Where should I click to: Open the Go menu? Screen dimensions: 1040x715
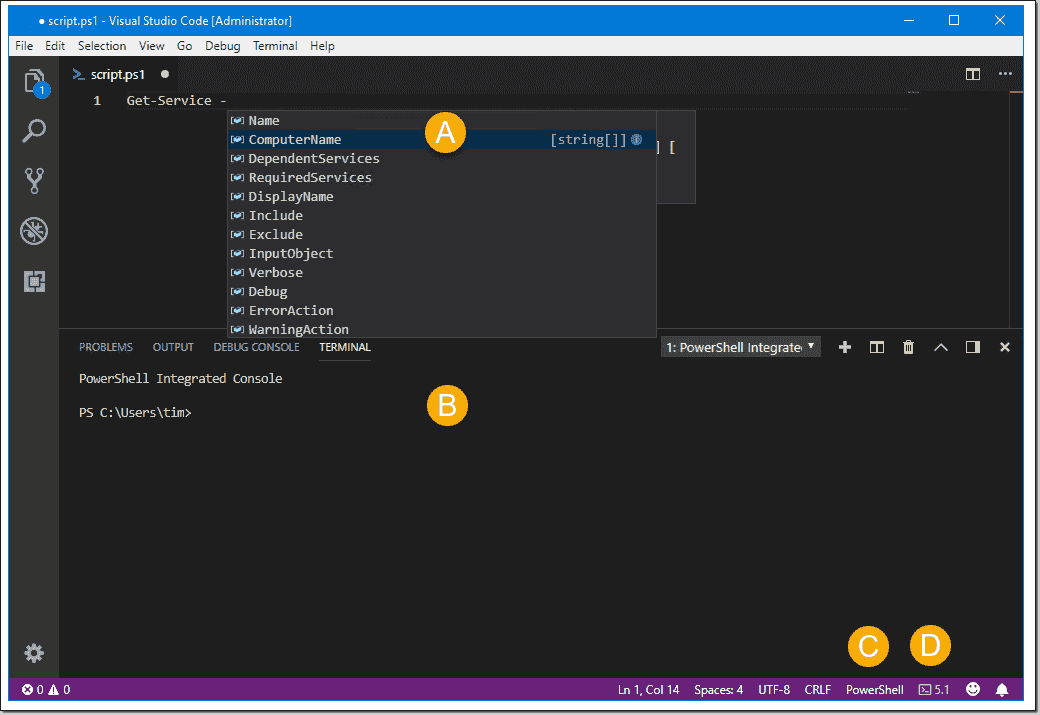[x=184, y=46]
